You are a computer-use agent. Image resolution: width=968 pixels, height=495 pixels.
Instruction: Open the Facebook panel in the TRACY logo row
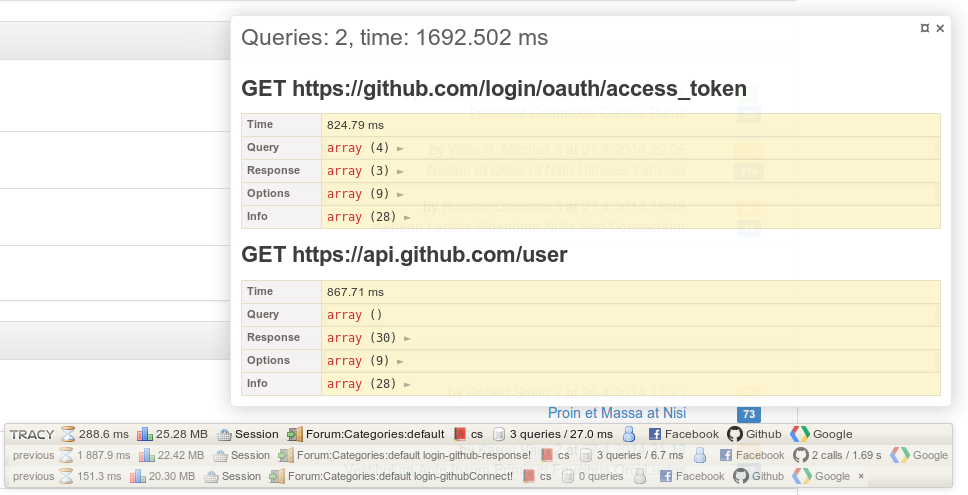point(683,435)
